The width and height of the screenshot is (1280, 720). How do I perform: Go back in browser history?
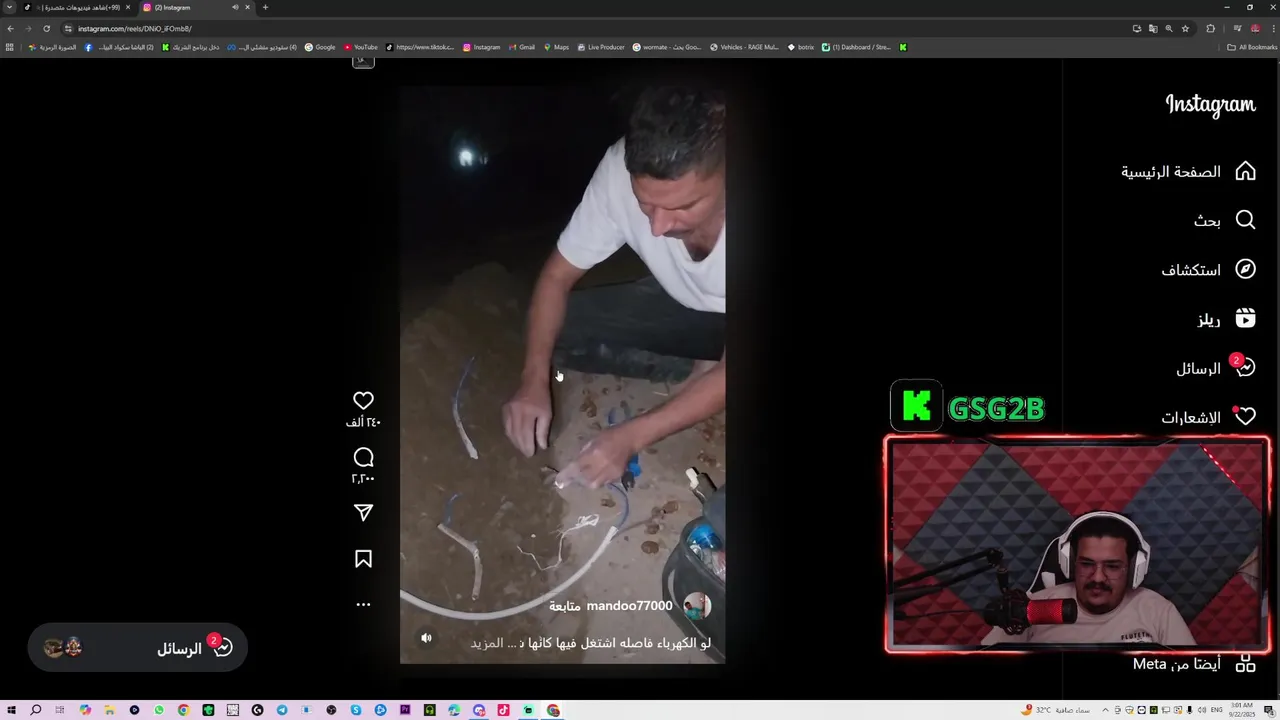tap(10, 28)
